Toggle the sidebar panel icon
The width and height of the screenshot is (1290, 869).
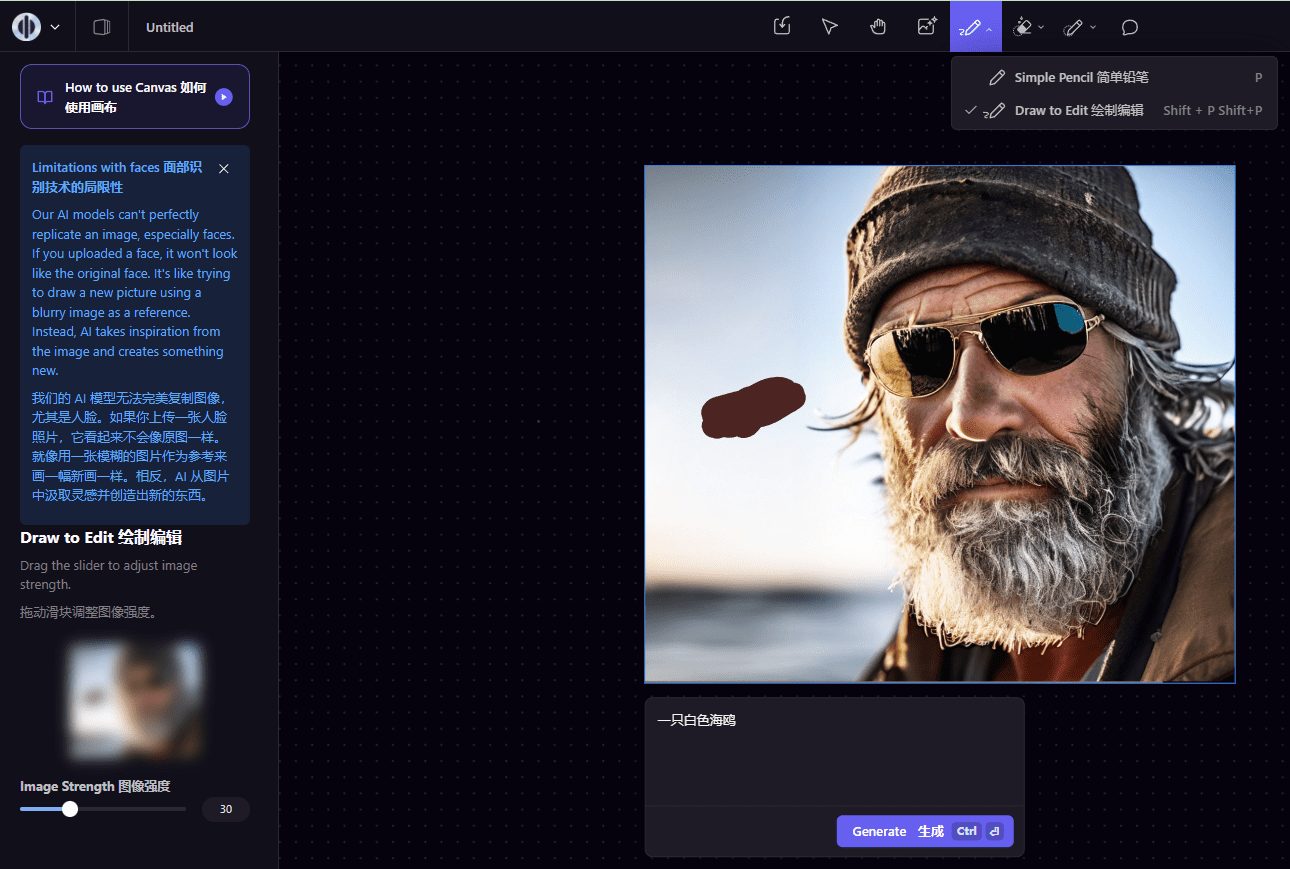(101, 27)
